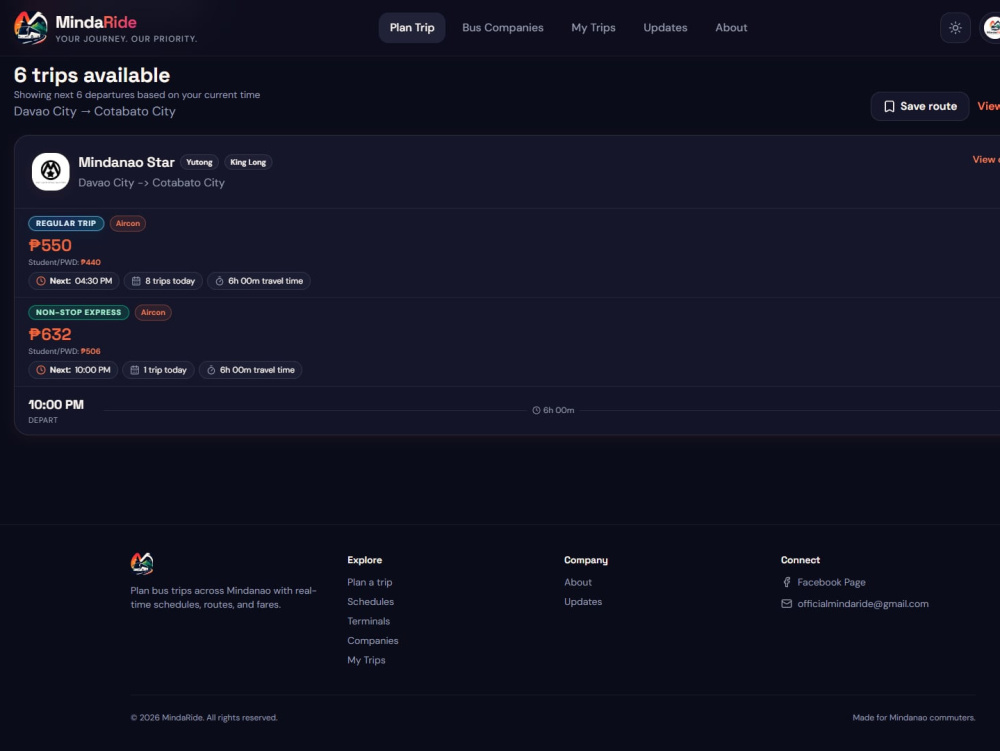The height and width of the screenshot is (751, 1000).
Task: Click the 6 trips available heading
Action: point(92,75)
